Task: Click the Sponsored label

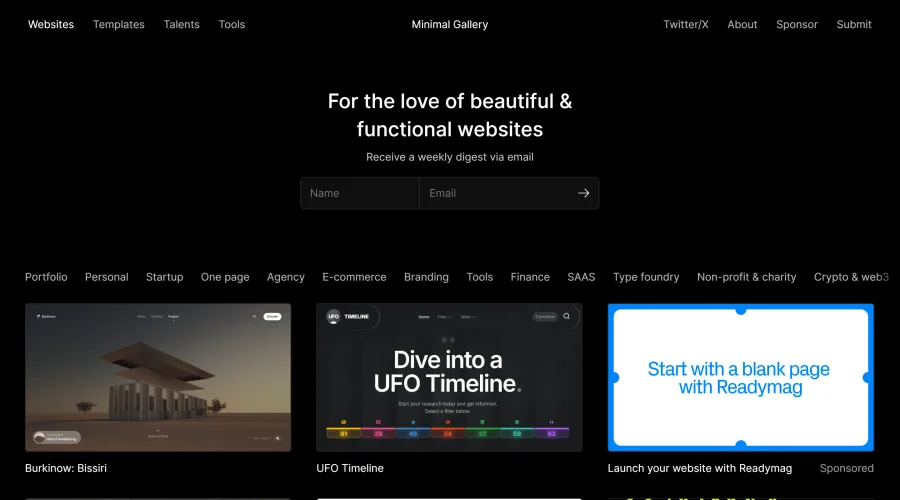Action: pos(847,468)
